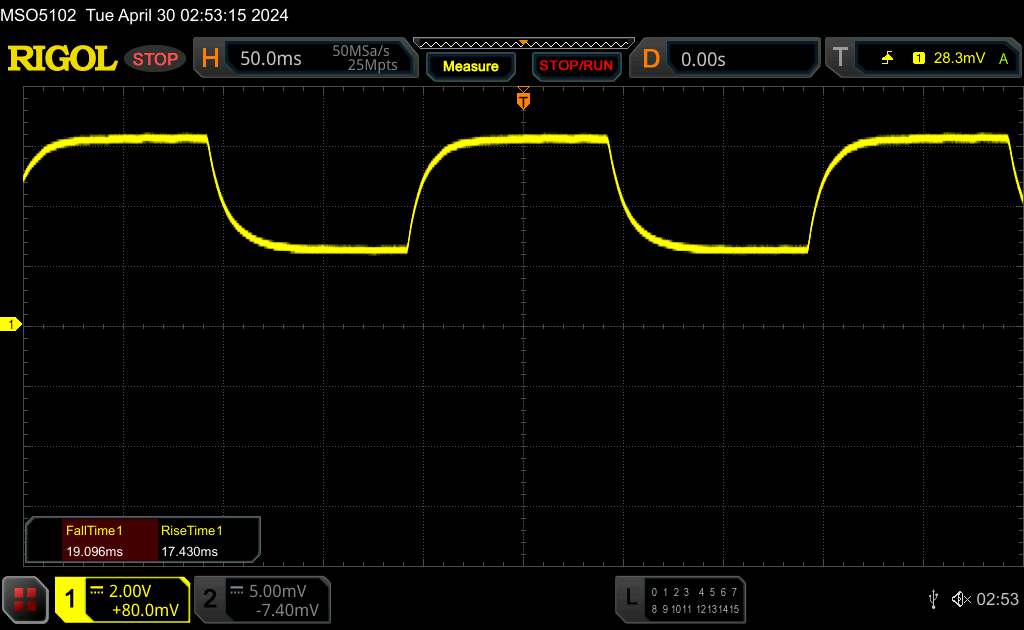
Task: Click the rising edge trigger icon
Action: pyautogui.click(x=887, y=59)
